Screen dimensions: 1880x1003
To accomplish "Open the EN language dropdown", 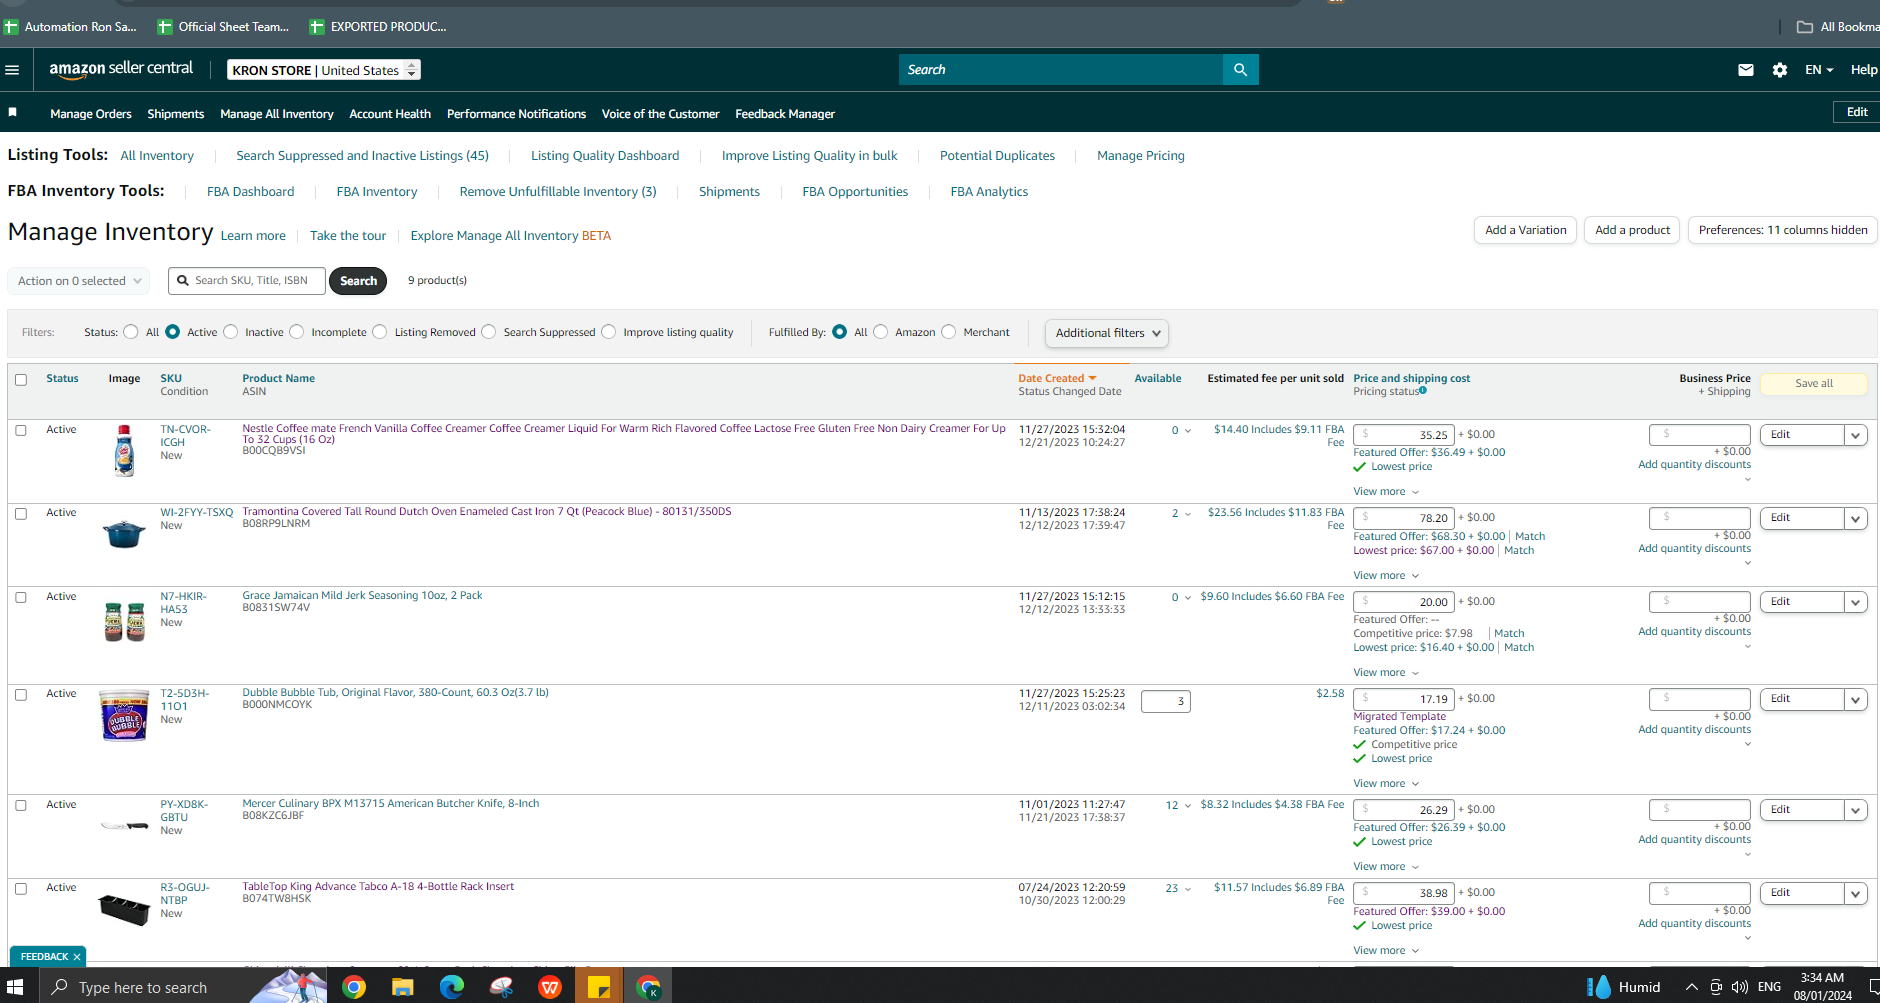I will [x=1819, y=70].
